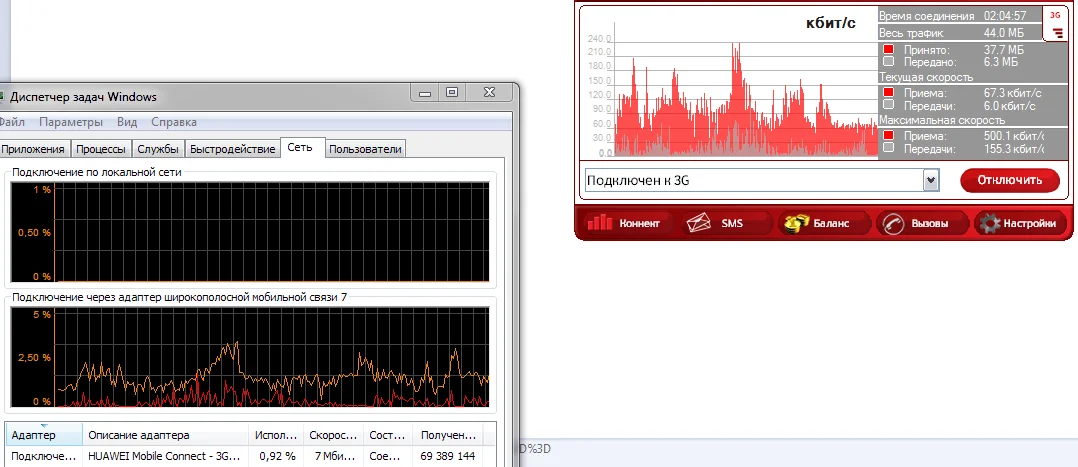Switch to the Процессы tab

pos(101,149)
